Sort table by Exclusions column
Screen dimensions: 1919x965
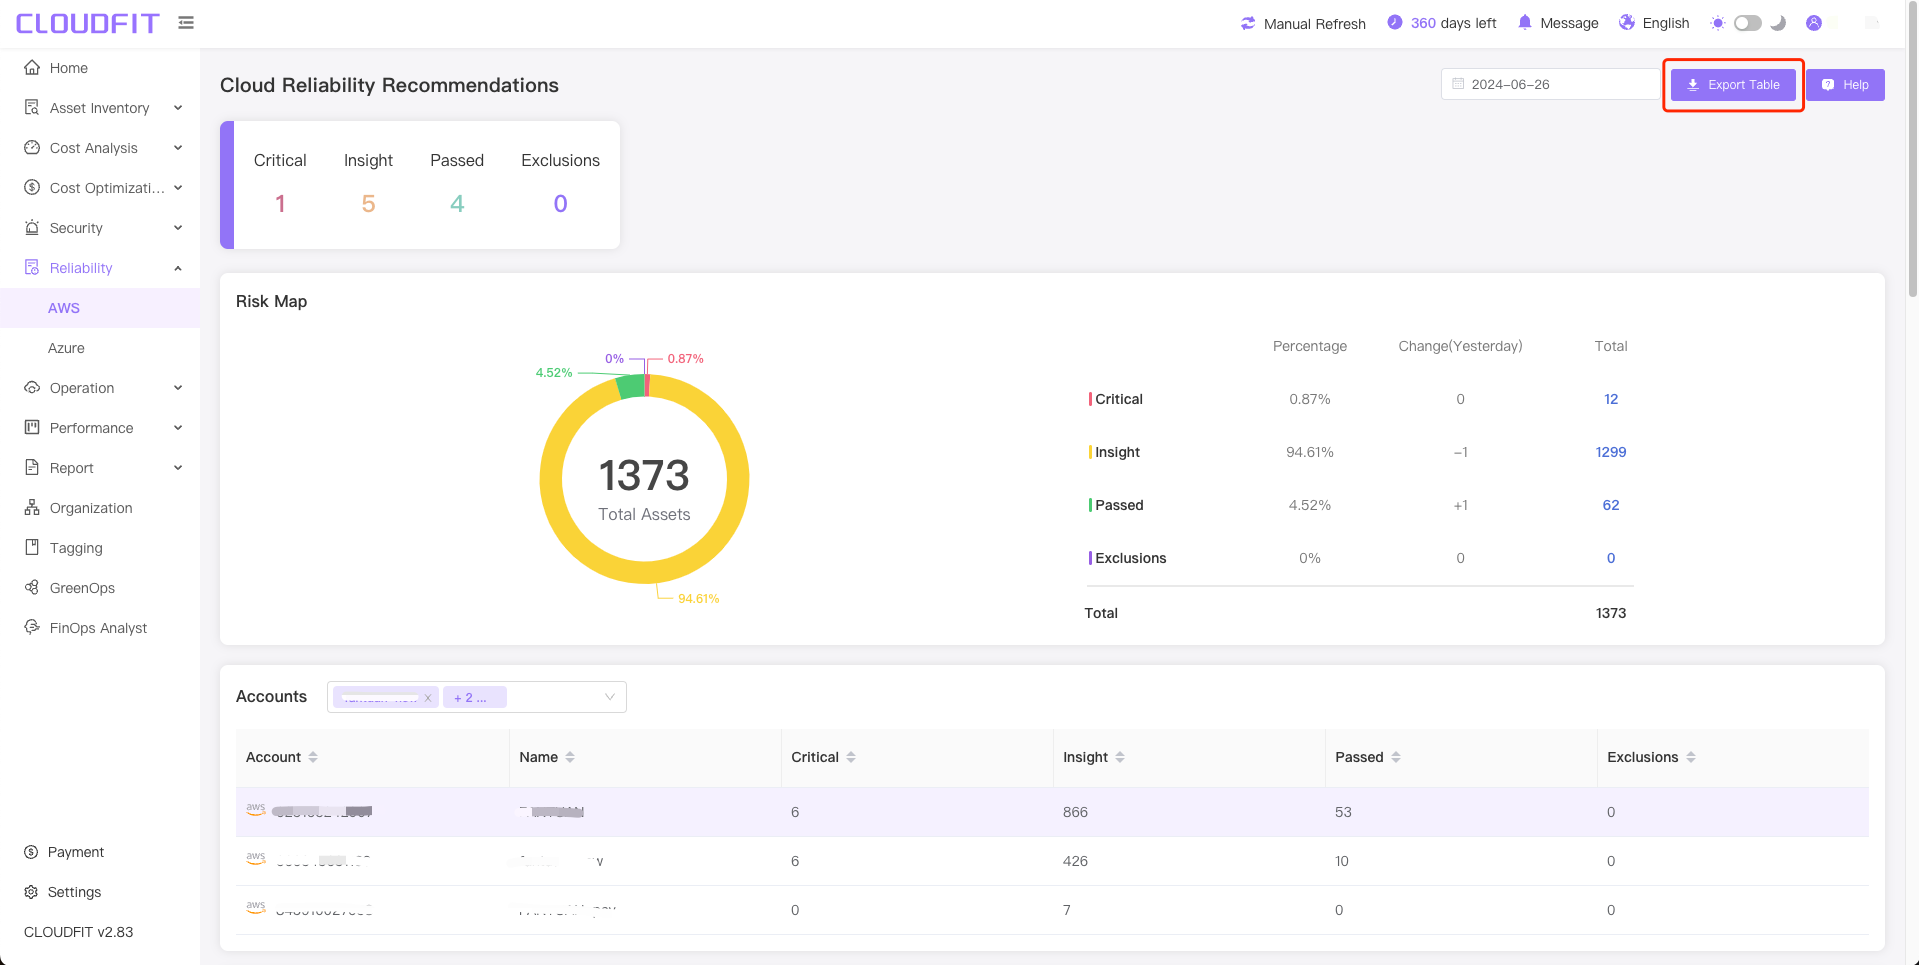coord(1691,757)
